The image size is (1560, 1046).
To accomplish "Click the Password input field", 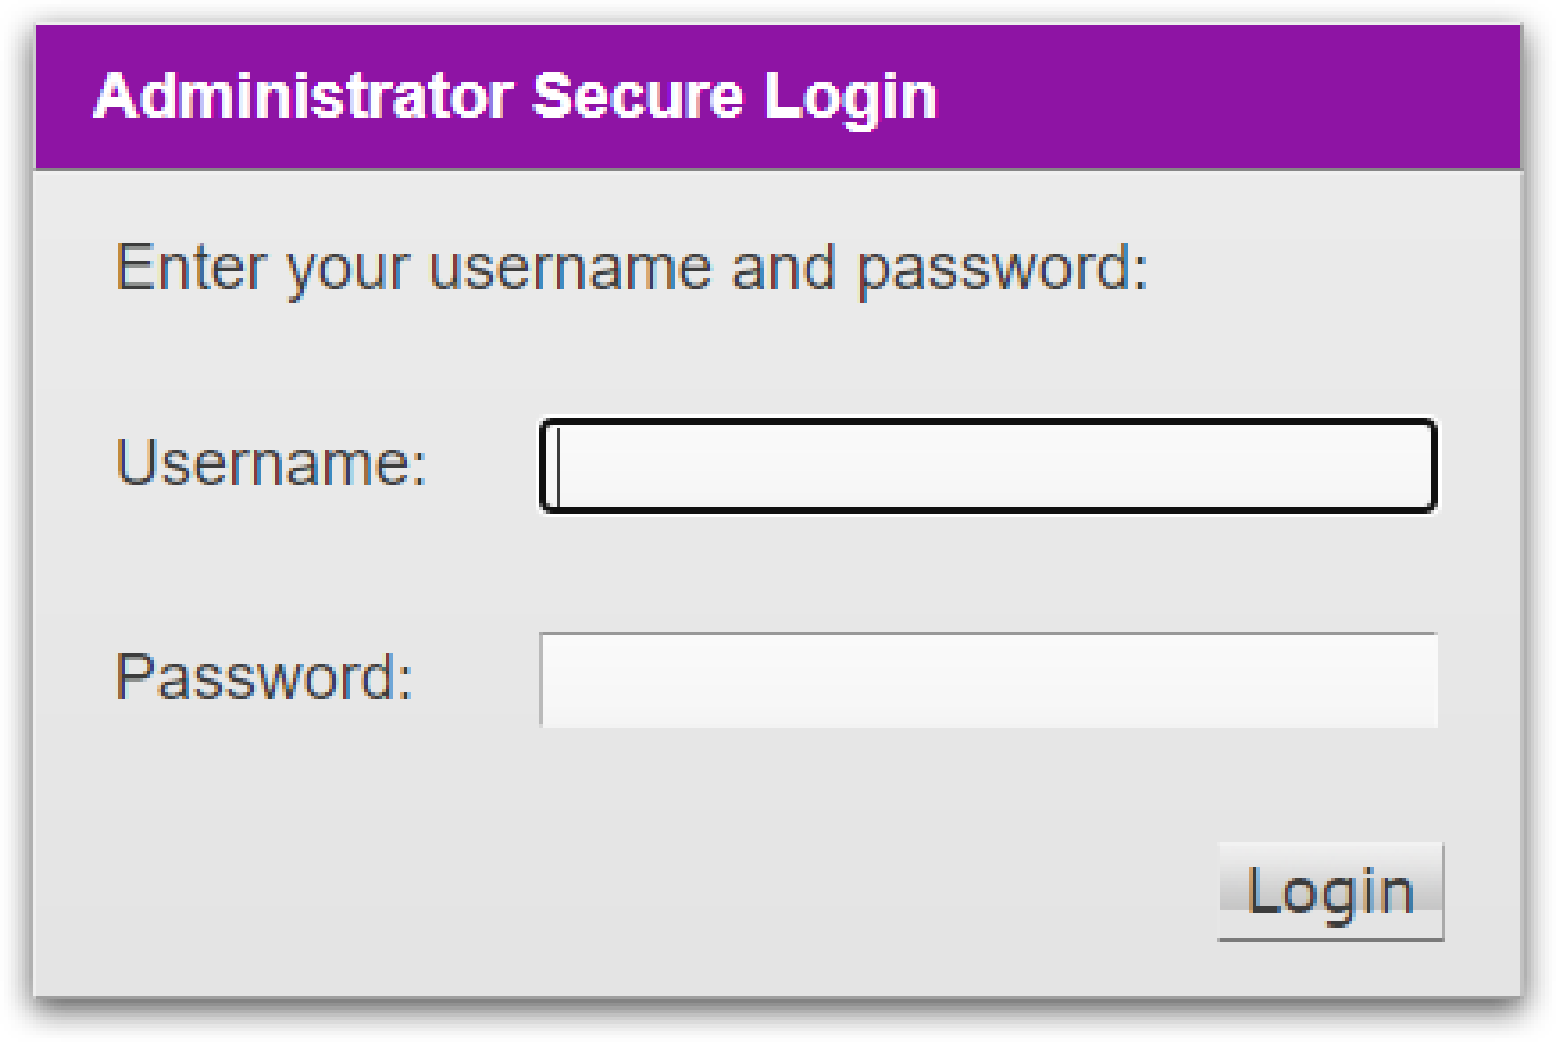I will 988,680.
